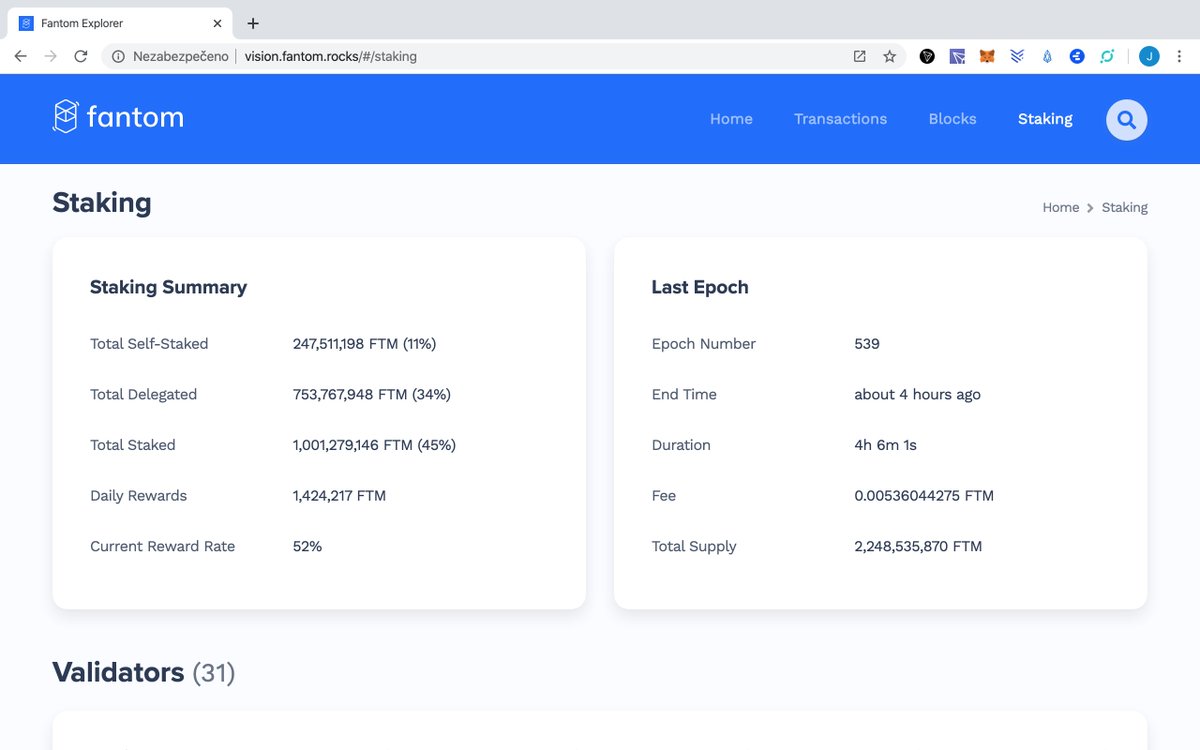The width and height of the screenshot is (1200, 750).
Task: Click the Staking page heading
Action: click(x=102, y=203)
